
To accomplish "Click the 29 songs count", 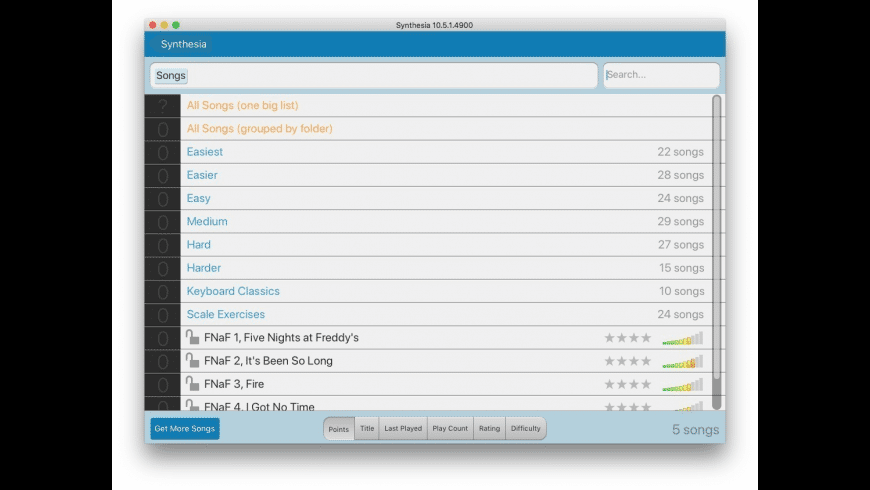I will (680, 221).
